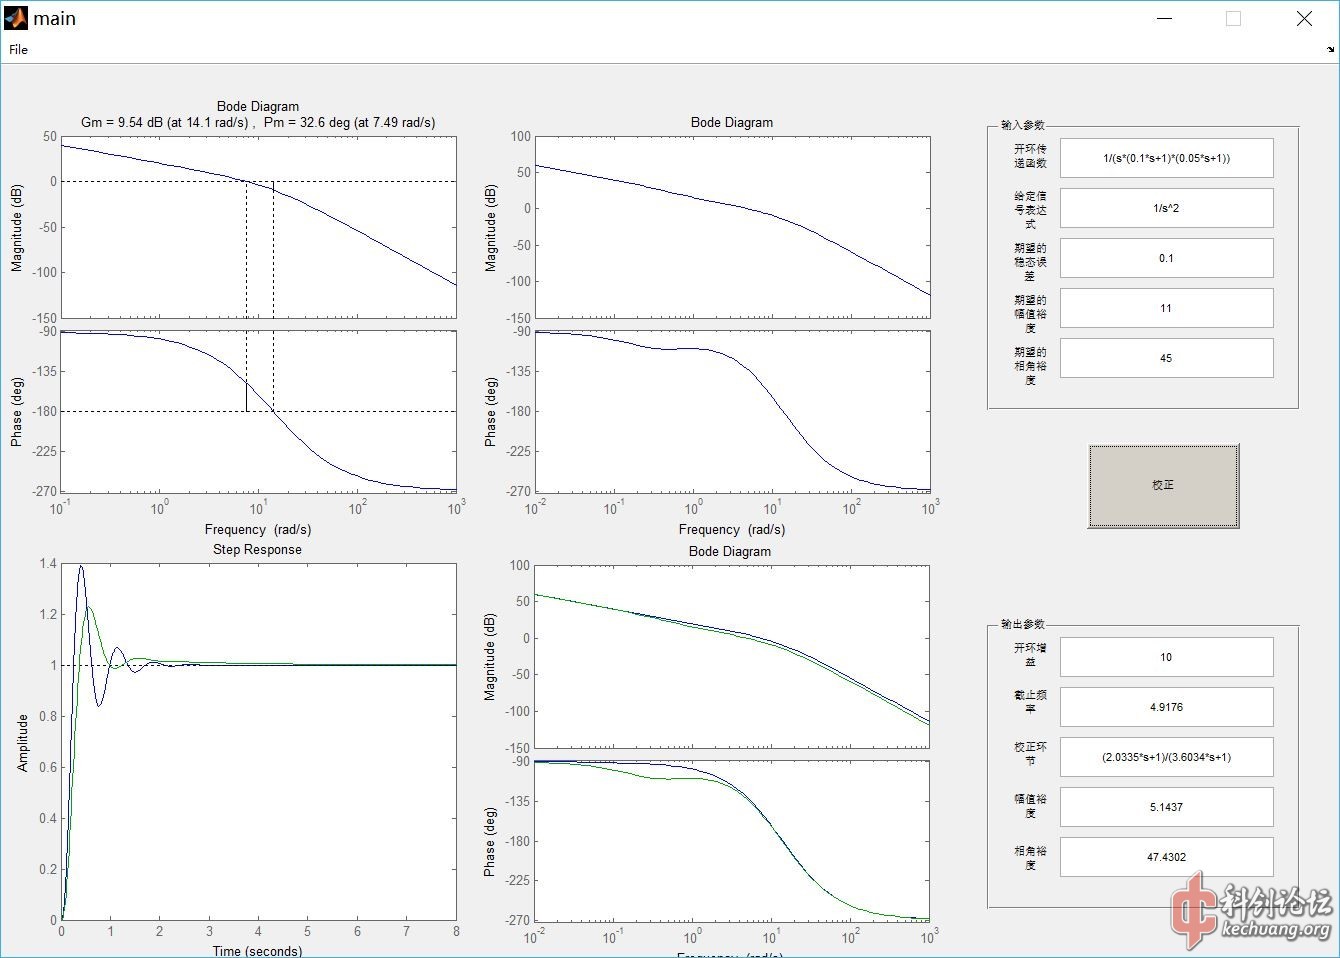Click the 截止频率 output field showing 4.9176
This screenshot has width=1340, height=958.
coord(1166,707)
